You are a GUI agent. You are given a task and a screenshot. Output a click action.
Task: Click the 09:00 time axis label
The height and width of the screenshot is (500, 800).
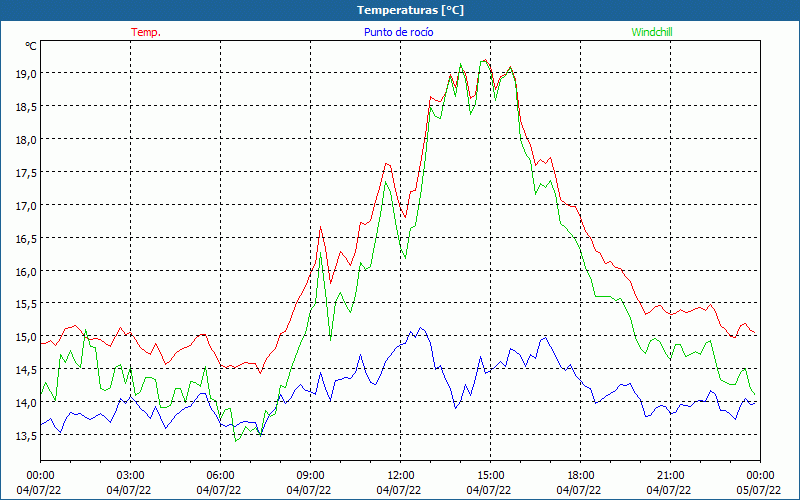pos(310,476)
